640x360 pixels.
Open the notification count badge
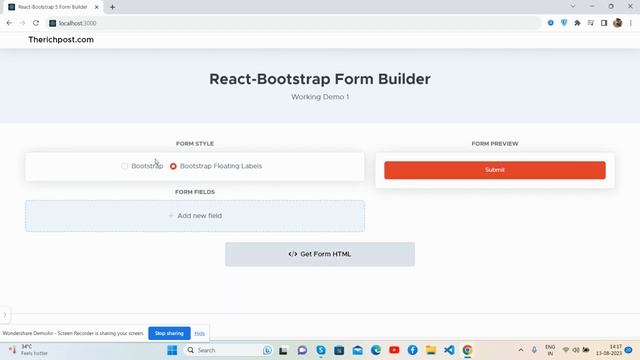pyautogui.click(x=629, y=350)
